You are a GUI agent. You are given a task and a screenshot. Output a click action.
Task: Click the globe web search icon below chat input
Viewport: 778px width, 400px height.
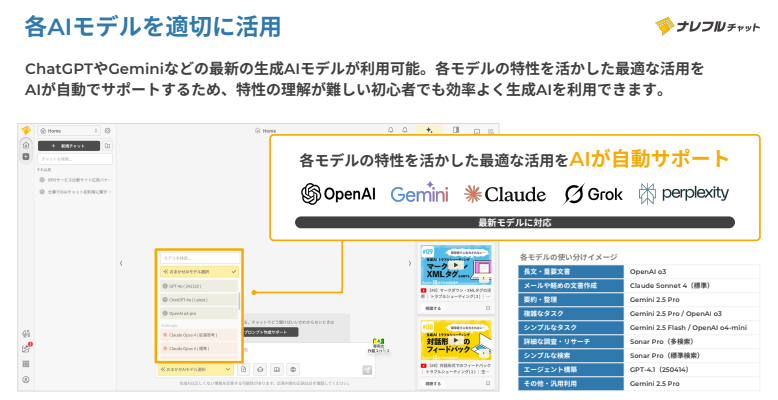pos(293,369)
